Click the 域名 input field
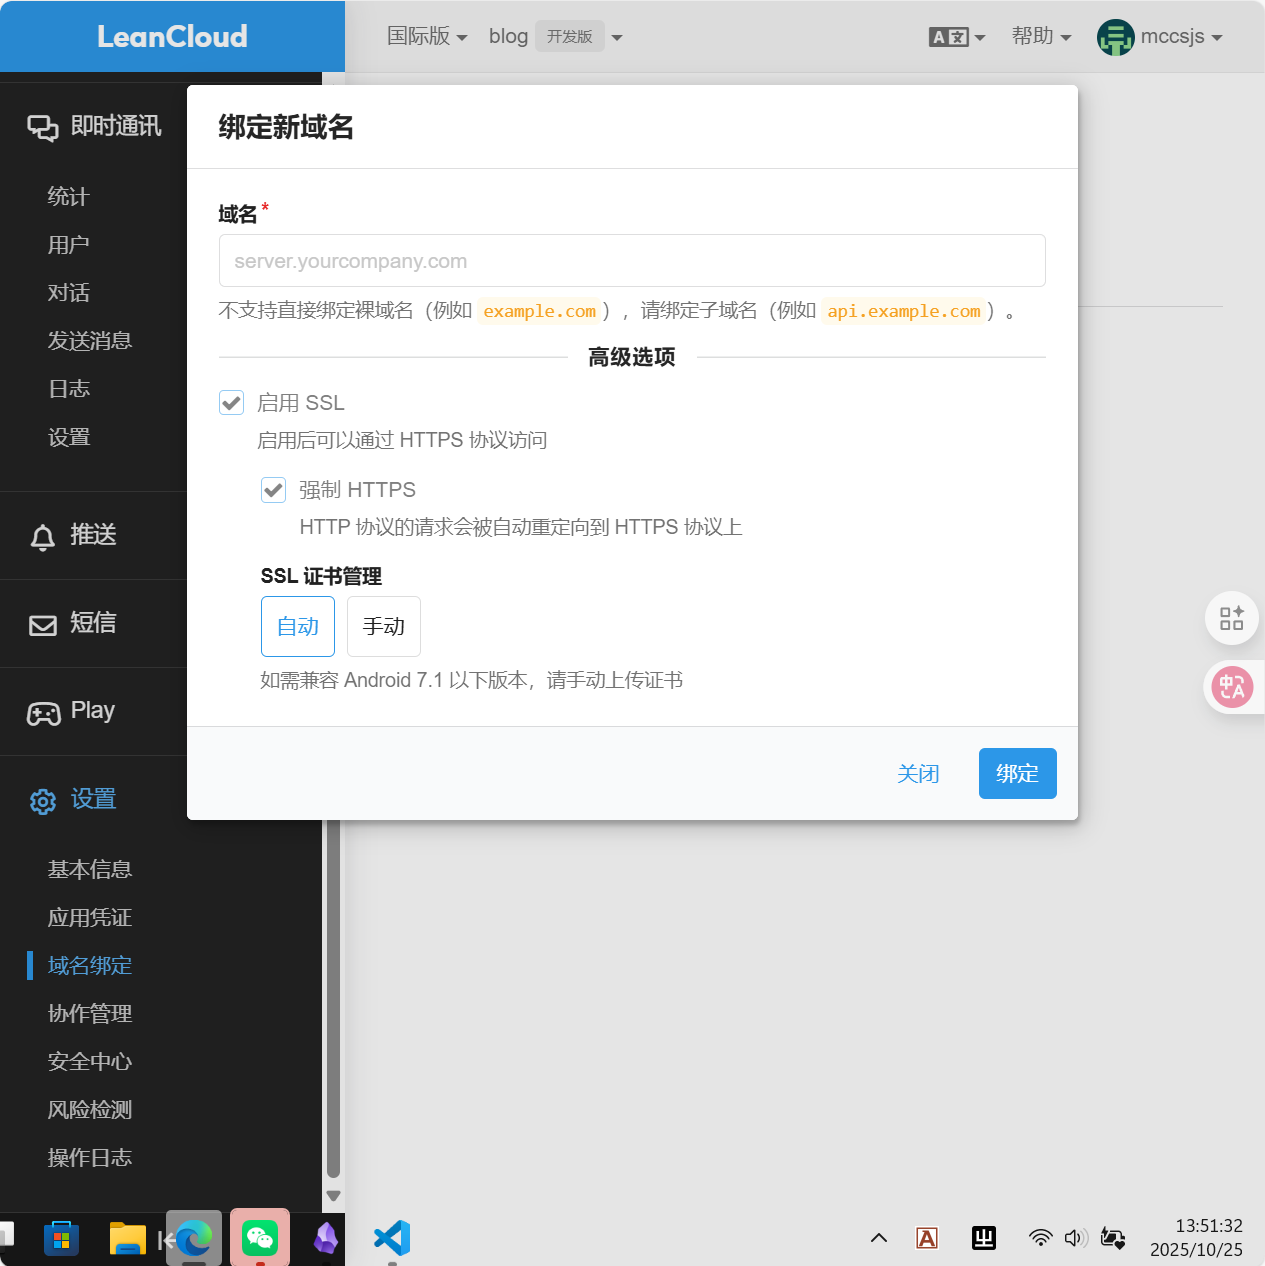The height and width of the screenshot is (1266, 1265). point(632,261)
